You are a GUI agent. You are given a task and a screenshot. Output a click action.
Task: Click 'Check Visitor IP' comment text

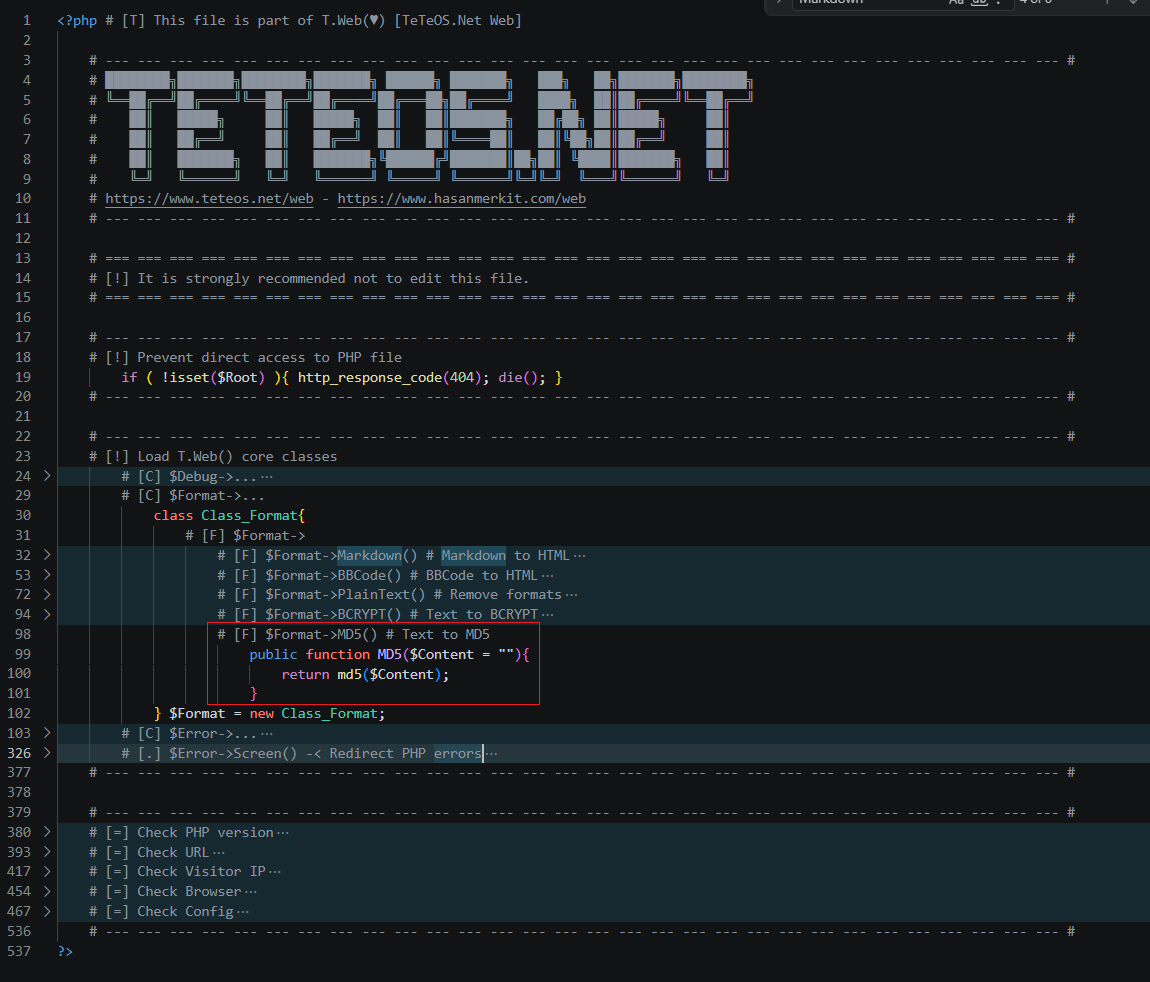pos(201,871)
